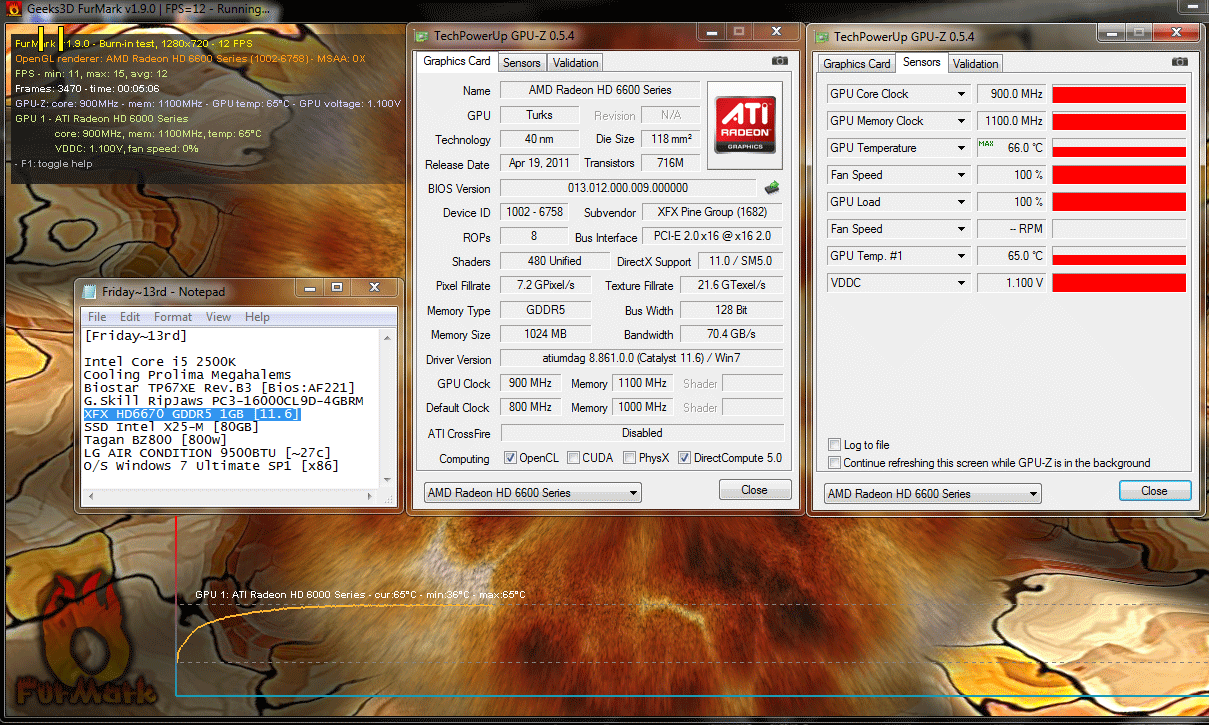Toggle the DirectCompute 5.0 checkbox
The image size is (1209, 725).
(x=685, y=458)
